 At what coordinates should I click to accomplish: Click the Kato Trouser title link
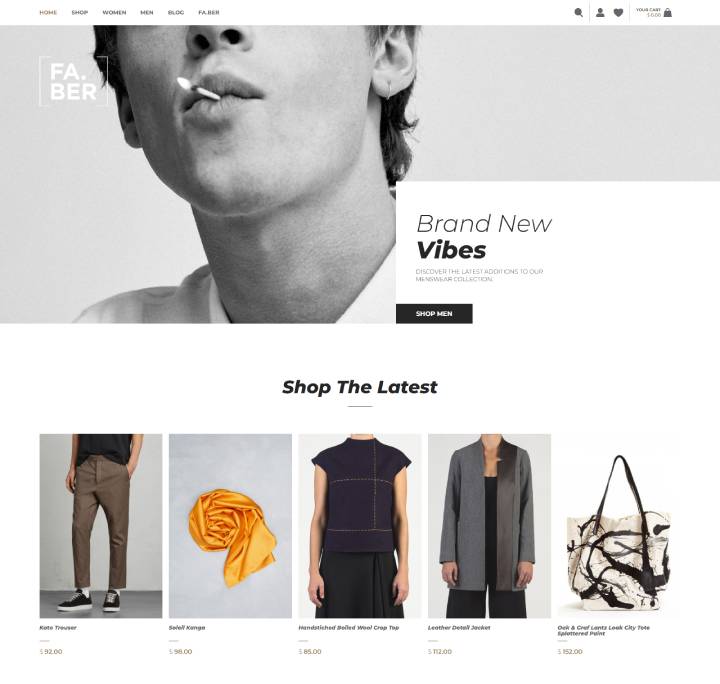[58, 628]
